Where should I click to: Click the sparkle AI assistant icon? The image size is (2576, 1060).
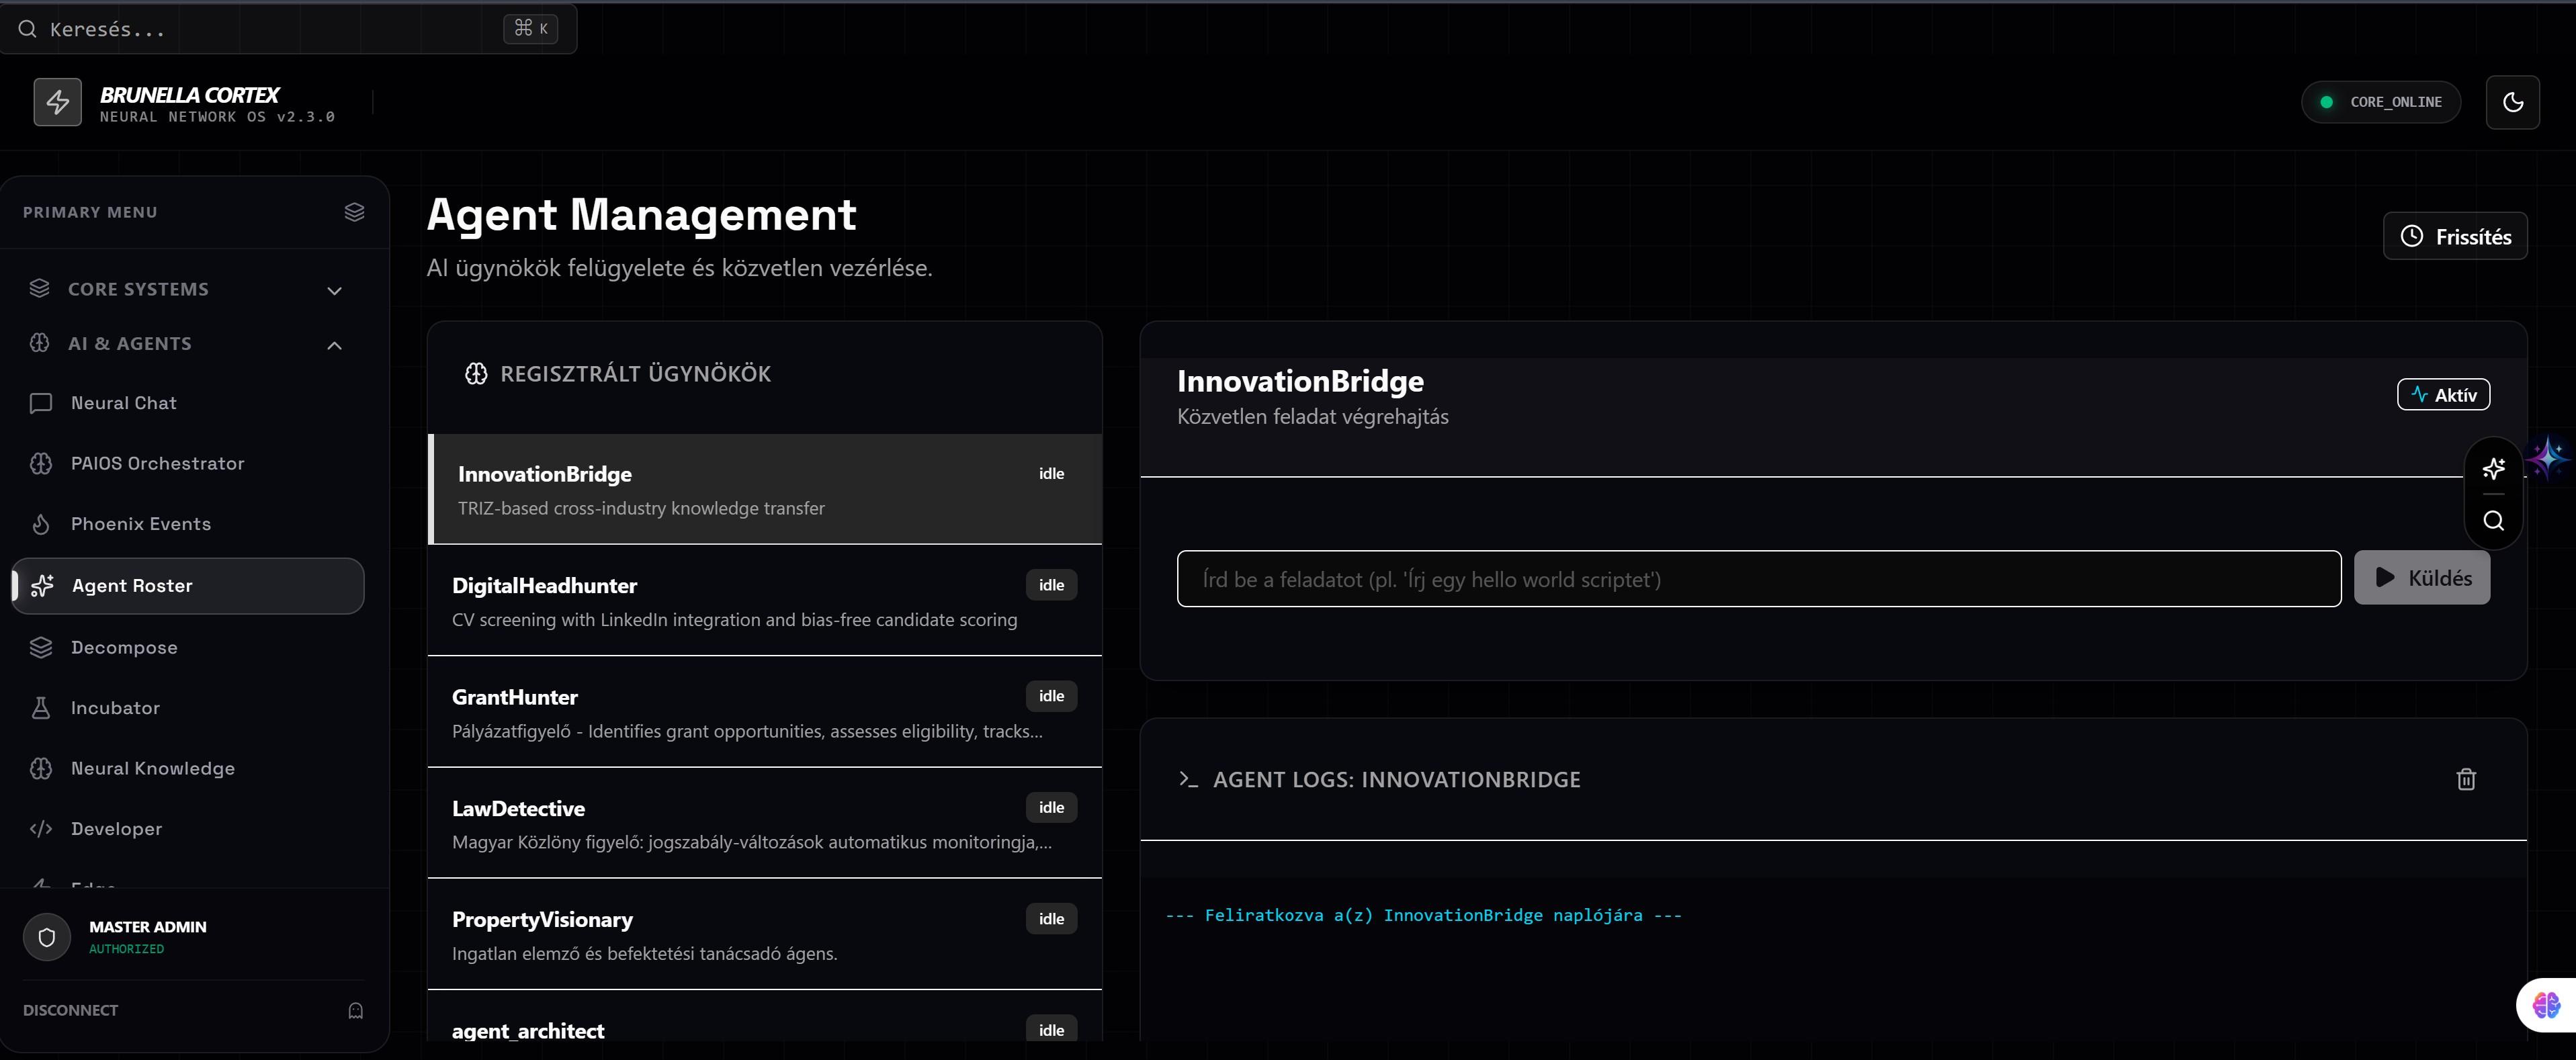coord(2493,468)
